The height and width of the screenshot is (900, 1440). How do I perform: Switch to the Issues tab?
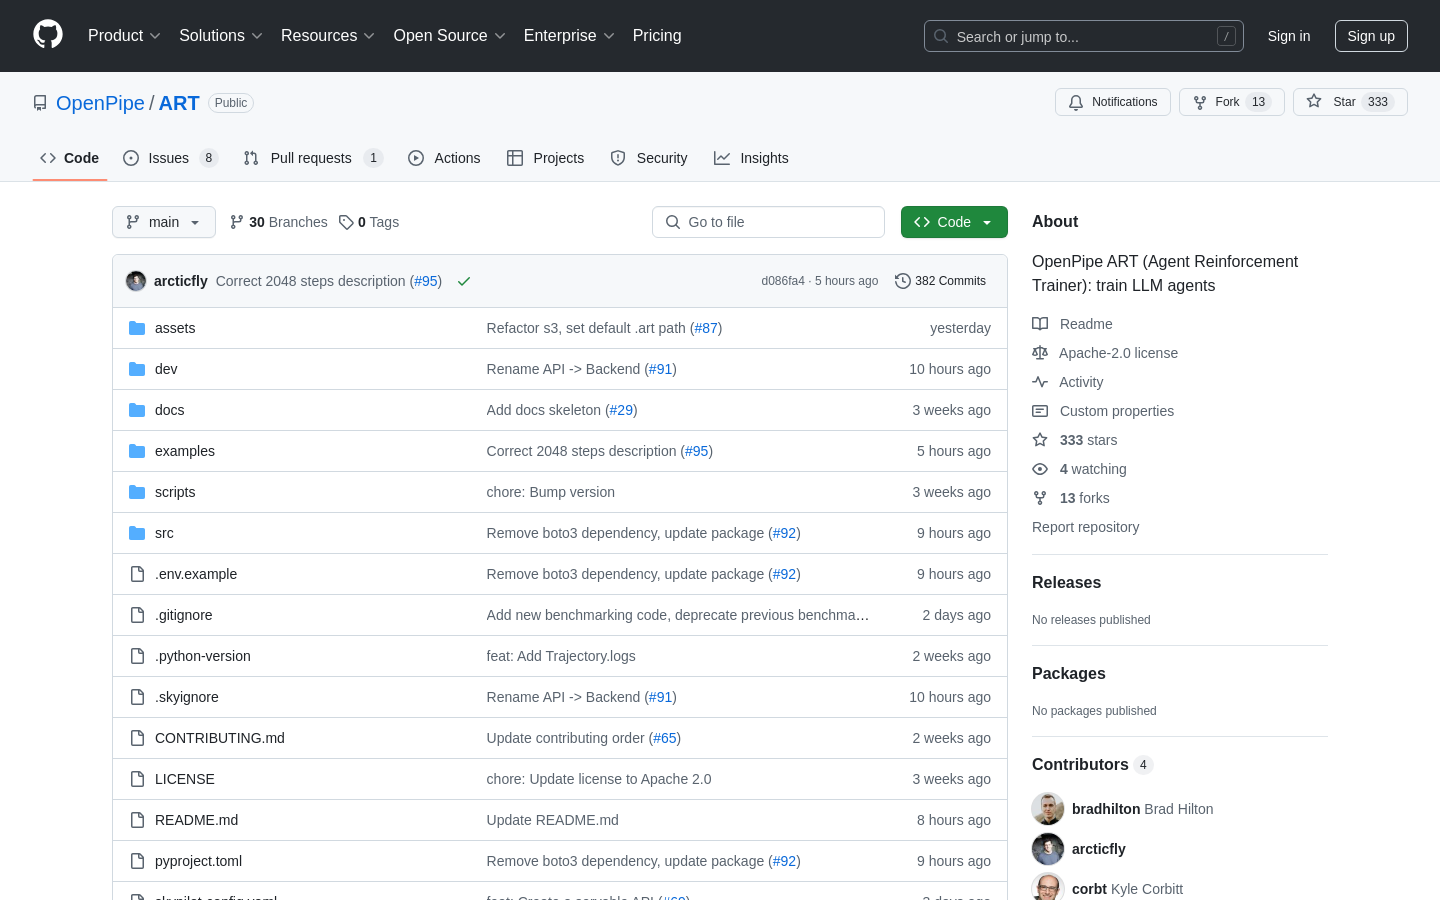[170, 158]
